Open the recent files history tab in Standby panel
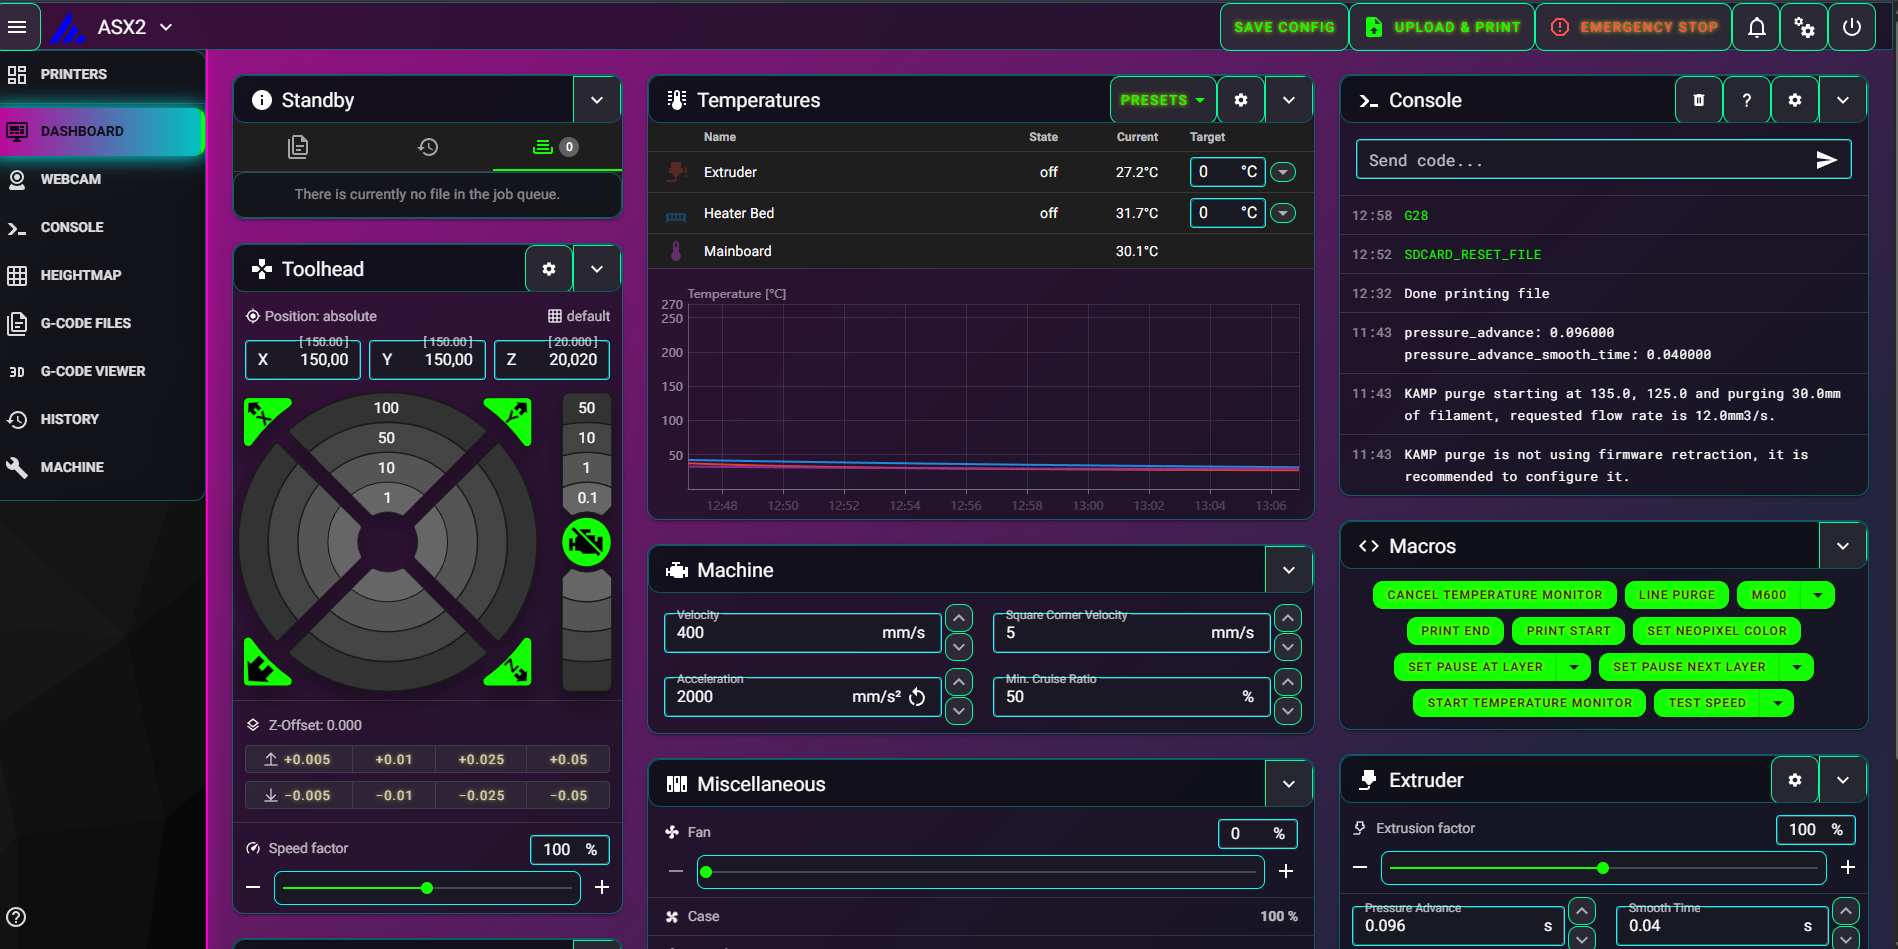Viewport: 1898px width, 949px height. pos(427,147)
